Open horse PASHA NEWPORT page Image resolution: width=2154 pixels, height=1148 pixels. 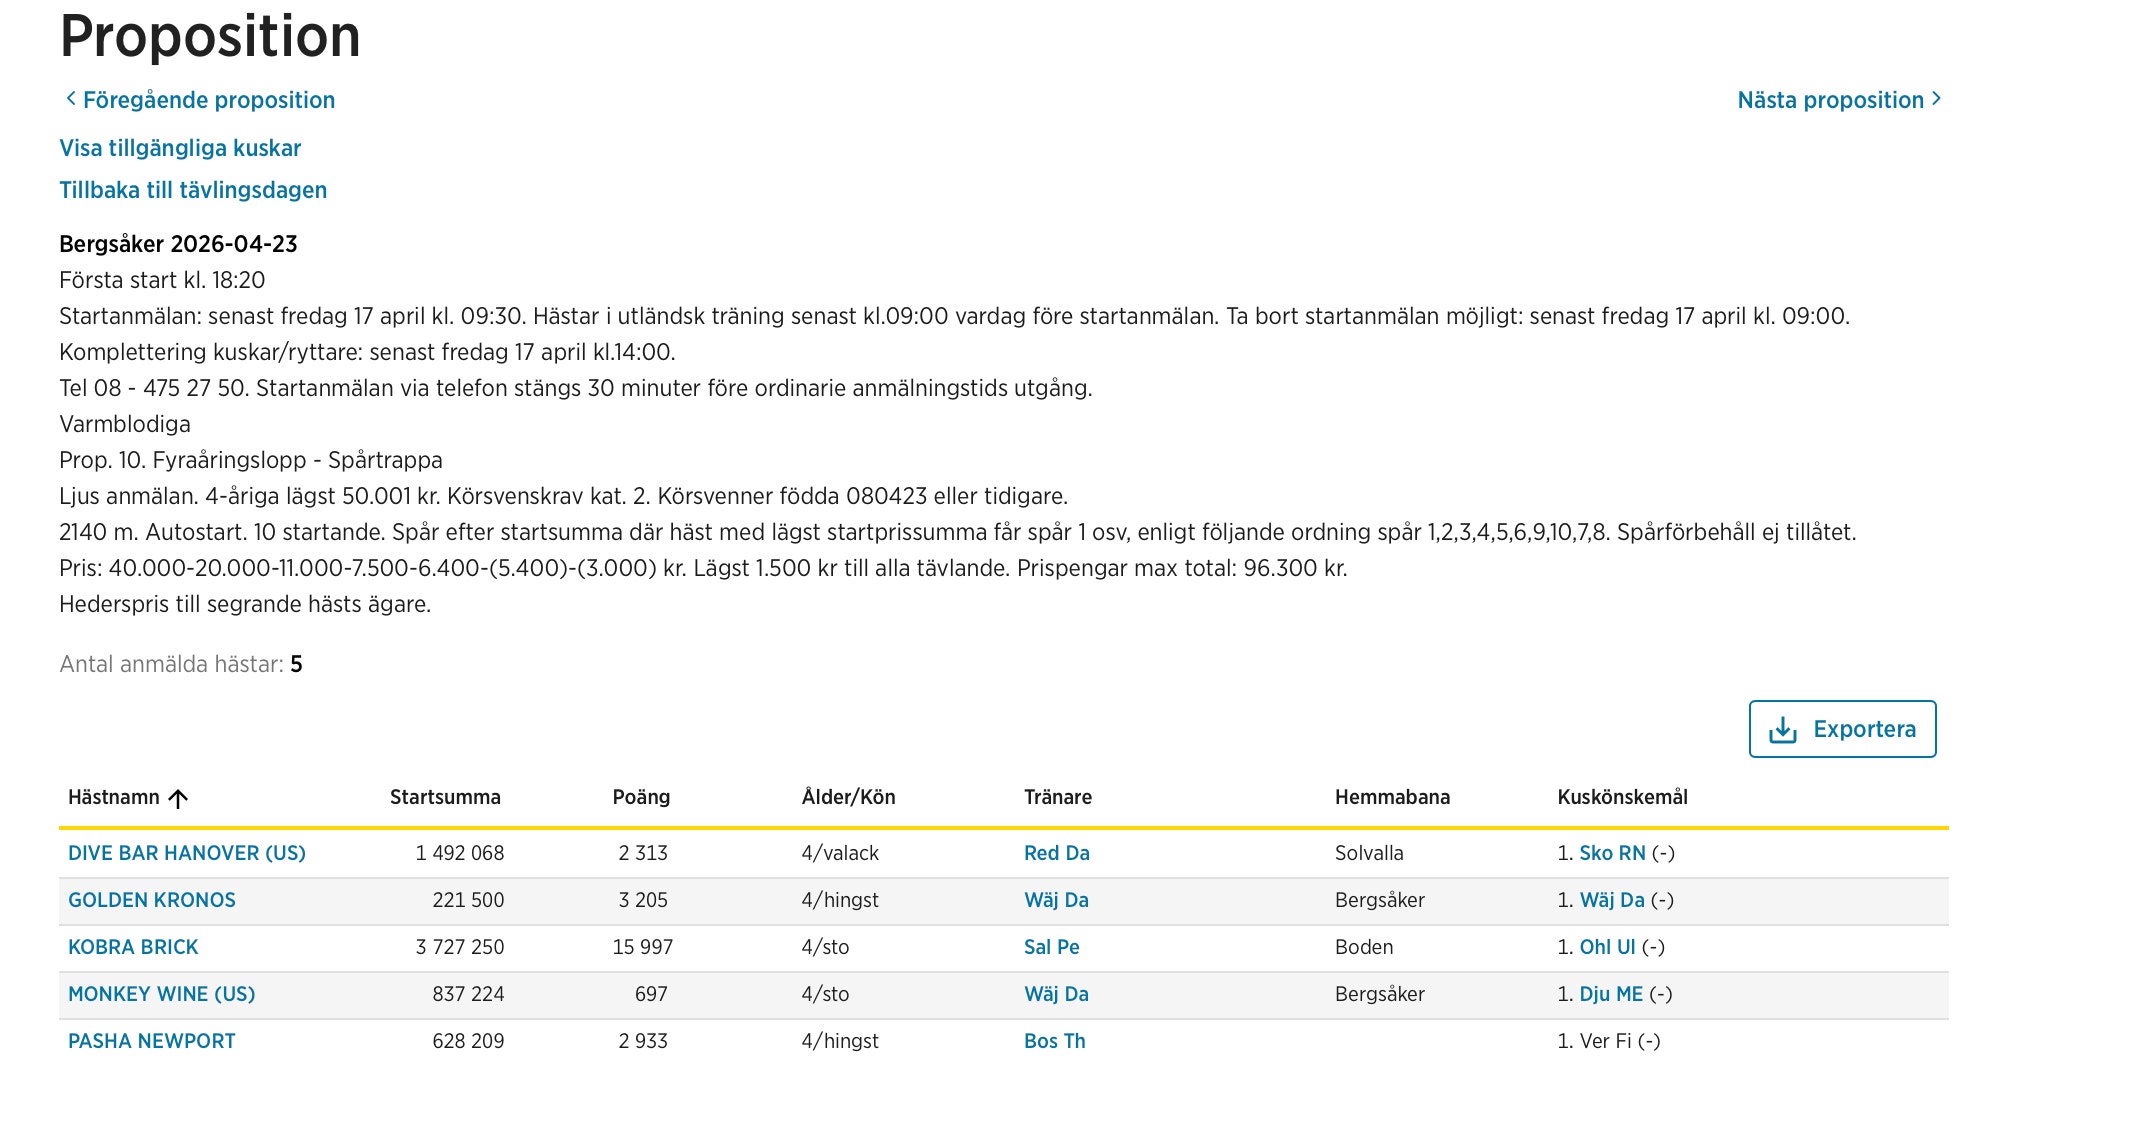tap(152, 1041)
